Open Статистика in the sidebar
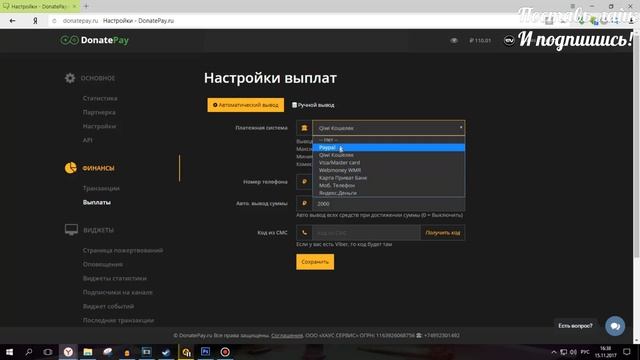Screen dimensions: 640x360 tap(100, 98)
